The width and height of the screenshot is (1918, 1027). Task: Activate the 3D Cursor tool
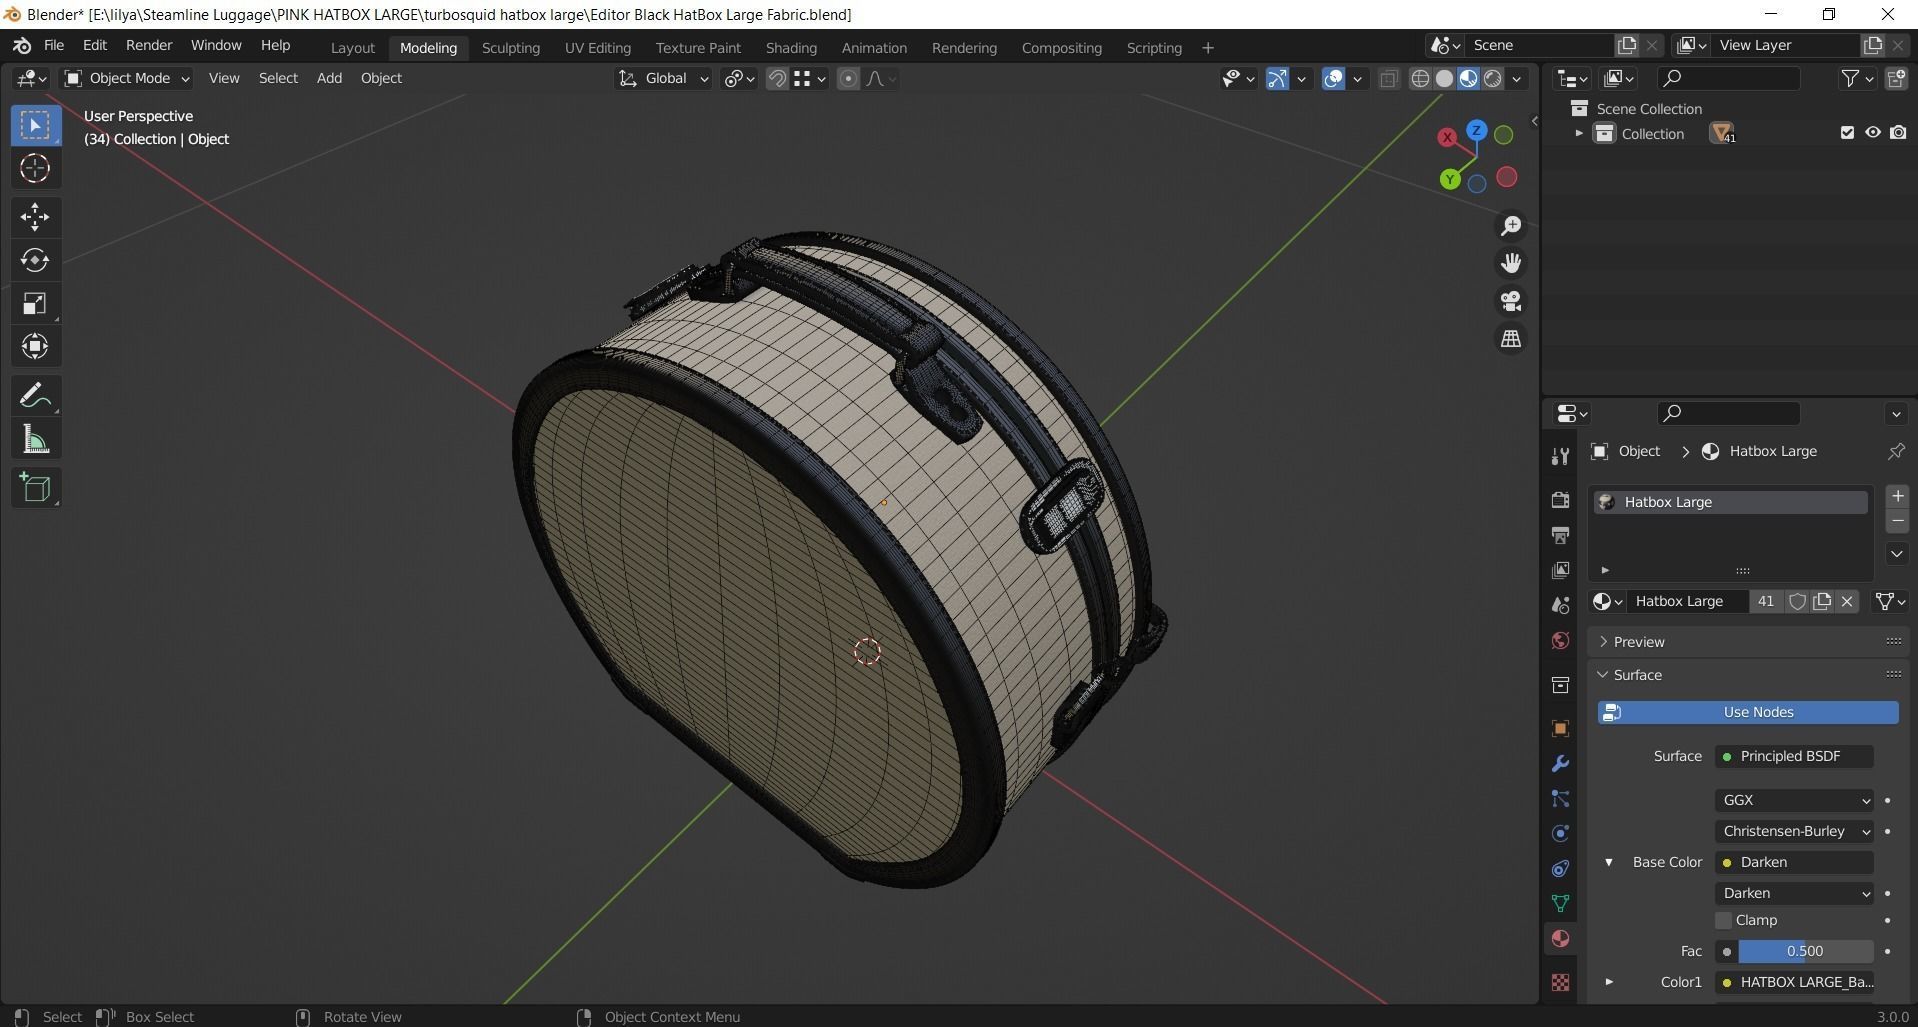(35, 168)
